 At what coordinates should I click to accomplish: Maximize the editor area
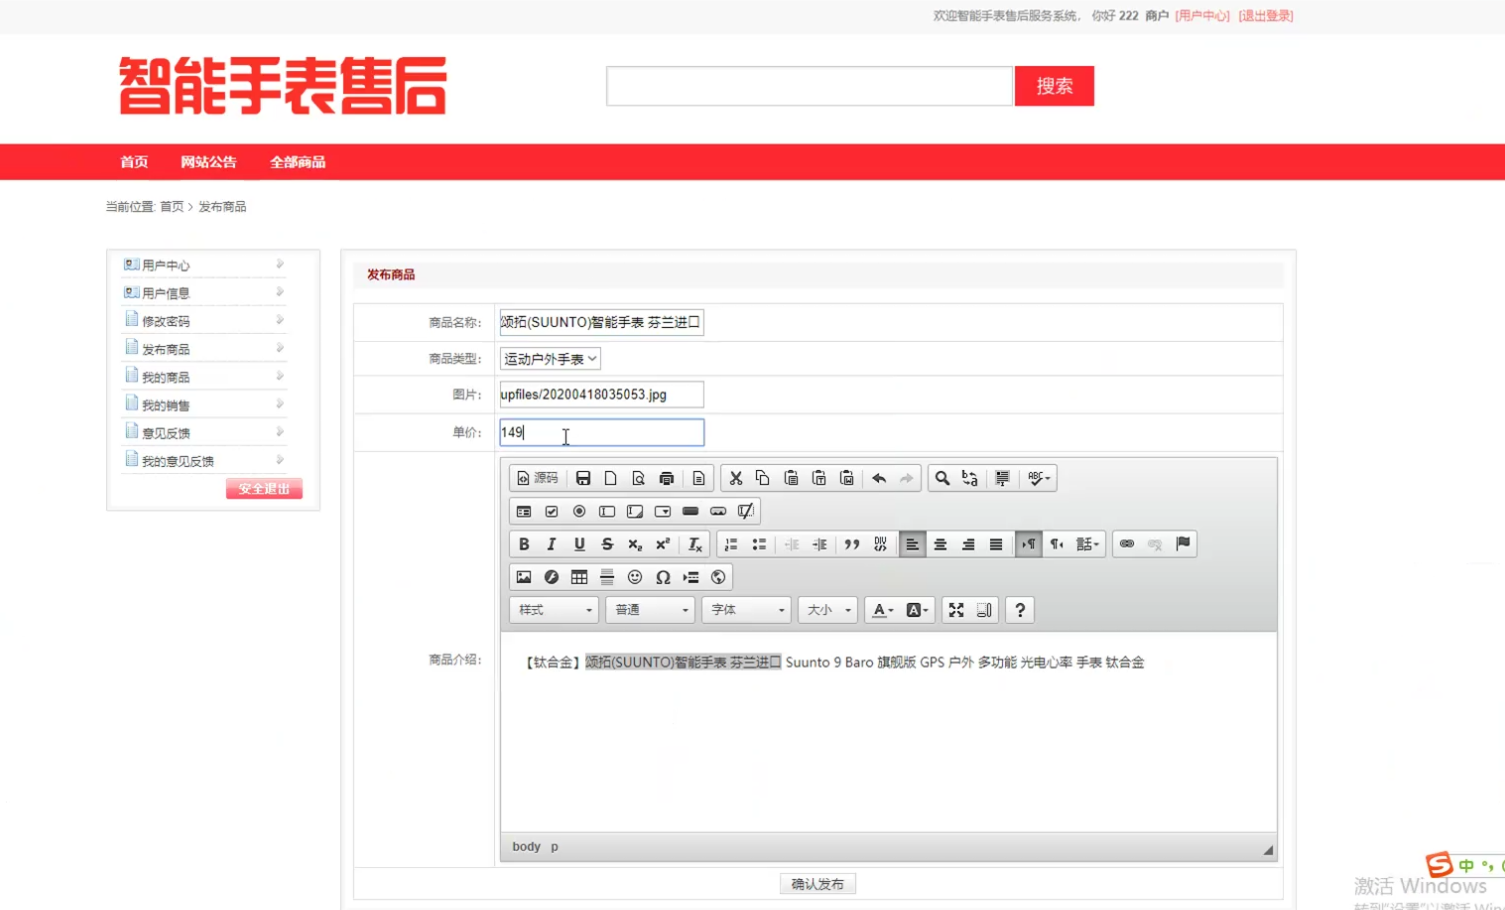[956, 610]
